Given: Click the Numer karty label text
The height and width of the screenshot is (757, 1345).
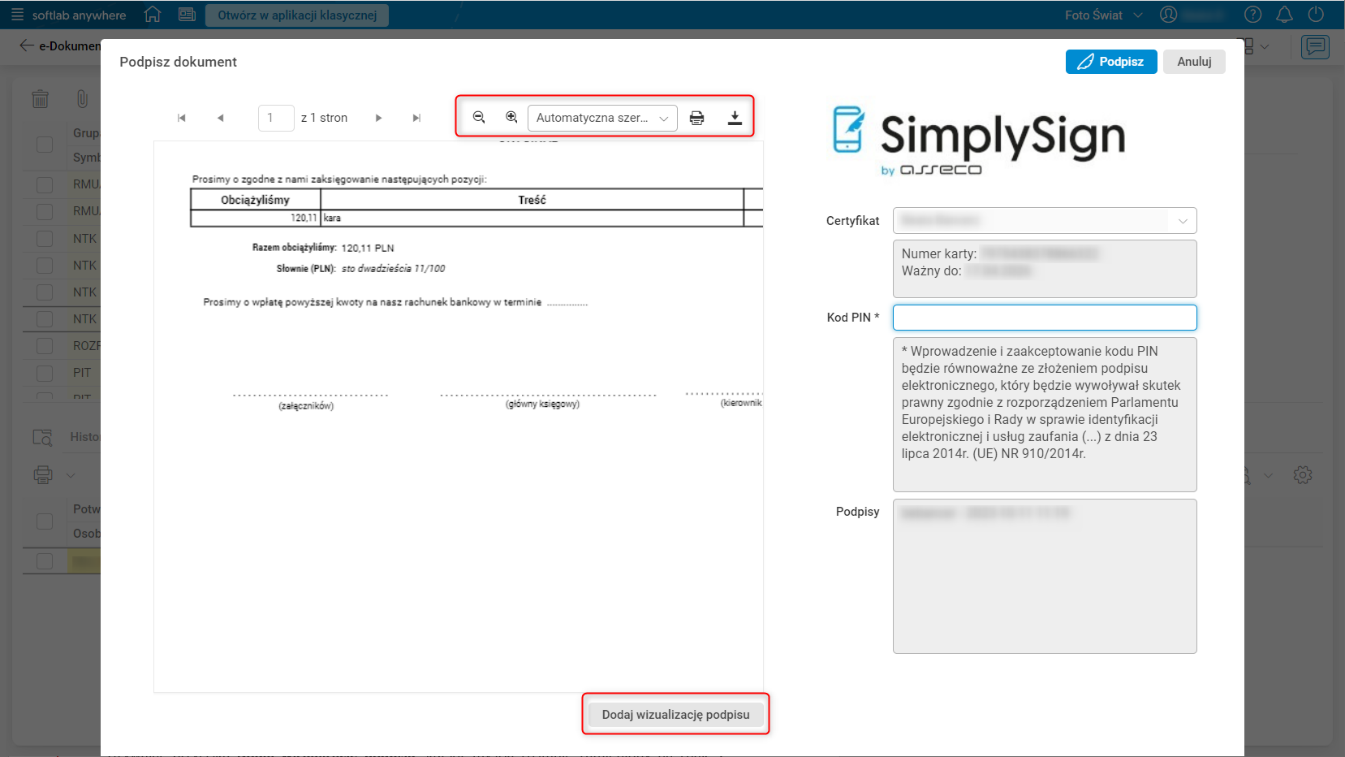Looking at the screenshot, I should (x=939, y=254).
